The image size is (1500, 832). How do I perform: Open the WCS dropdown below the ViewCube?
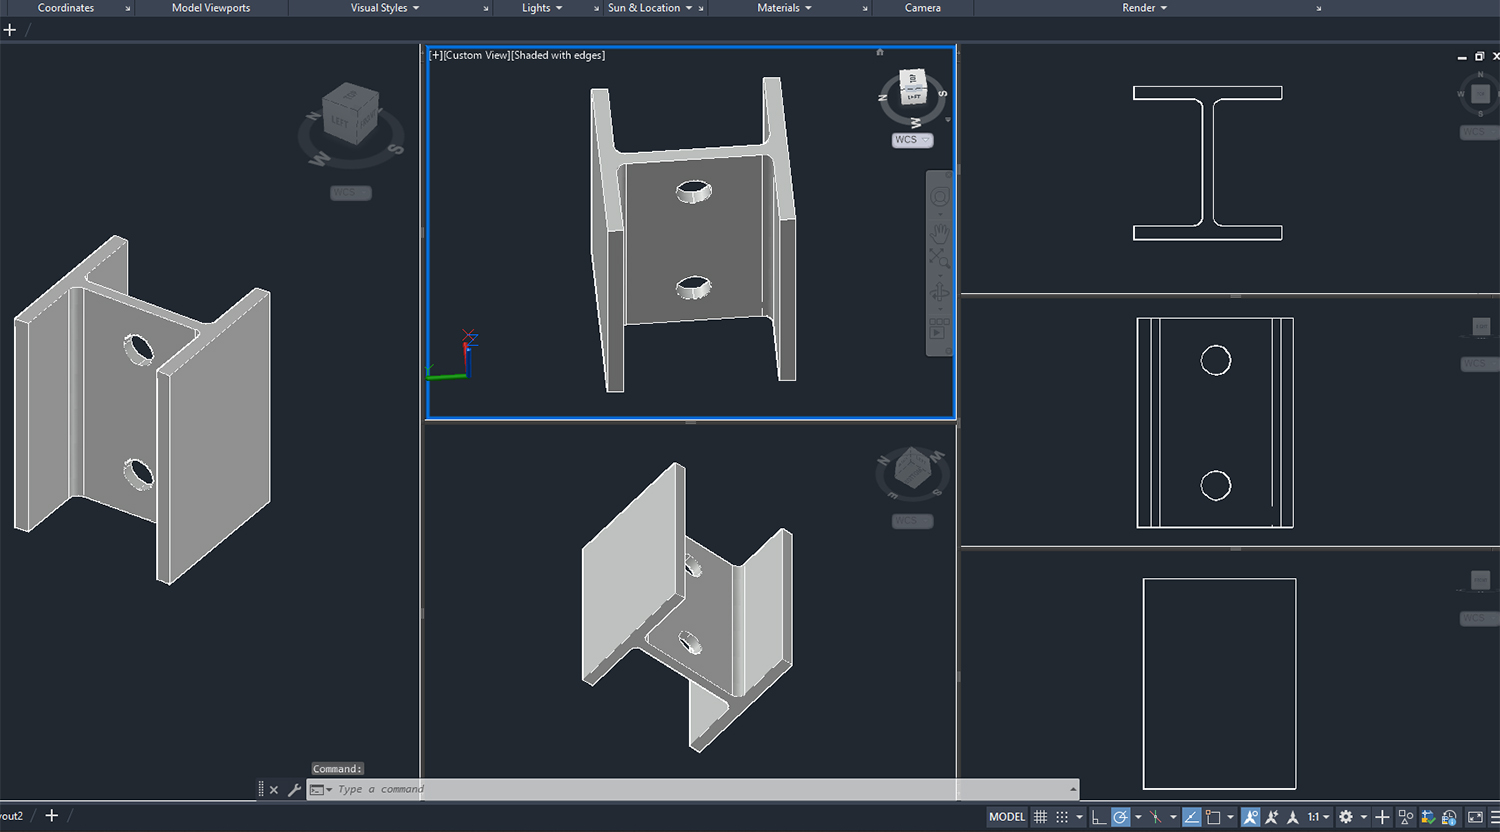click(912, 140)
